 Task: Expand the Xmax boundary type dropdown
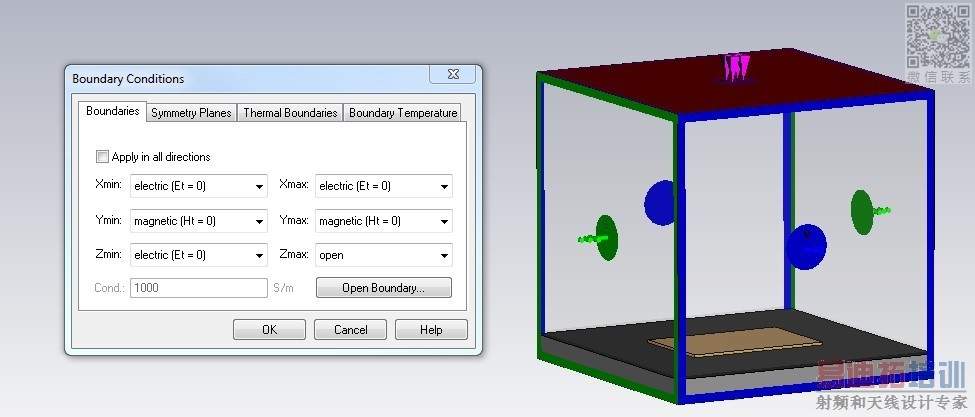[384, 186]
